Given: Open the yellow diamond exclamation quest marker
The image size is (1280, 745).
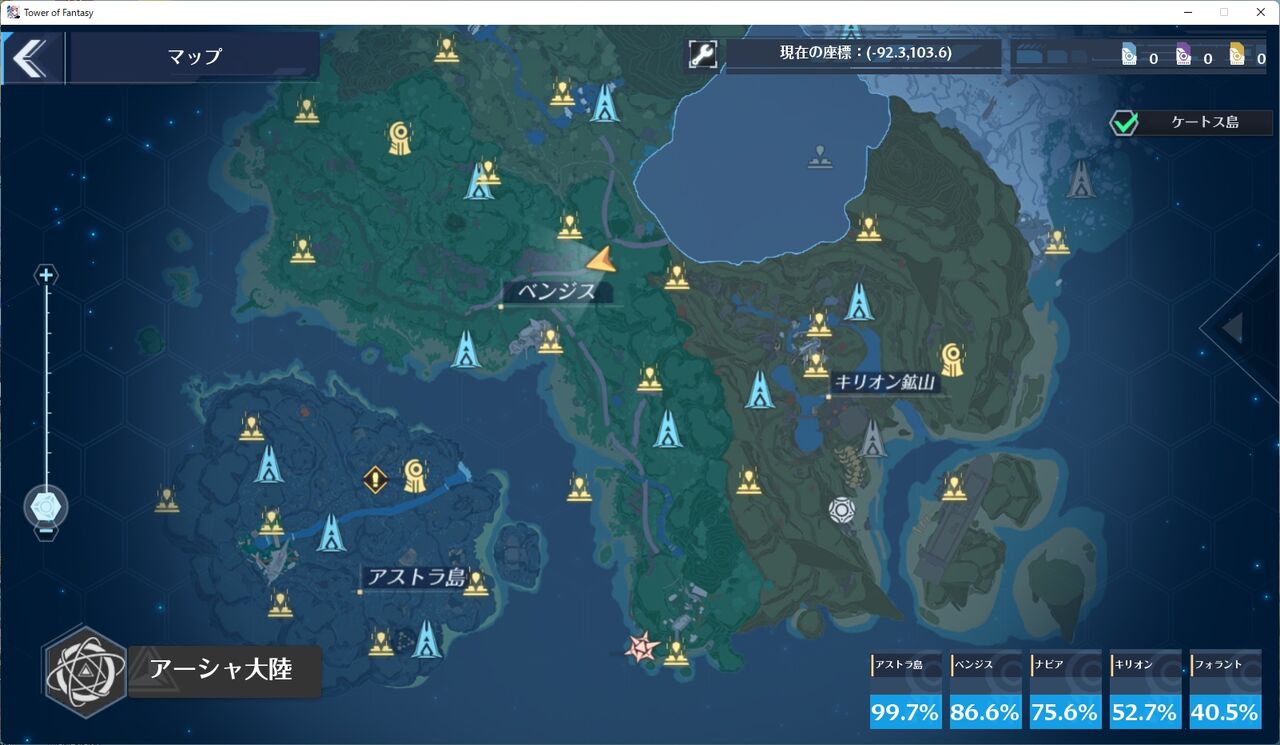Looking at the screenshot, I should pos(375,479).
